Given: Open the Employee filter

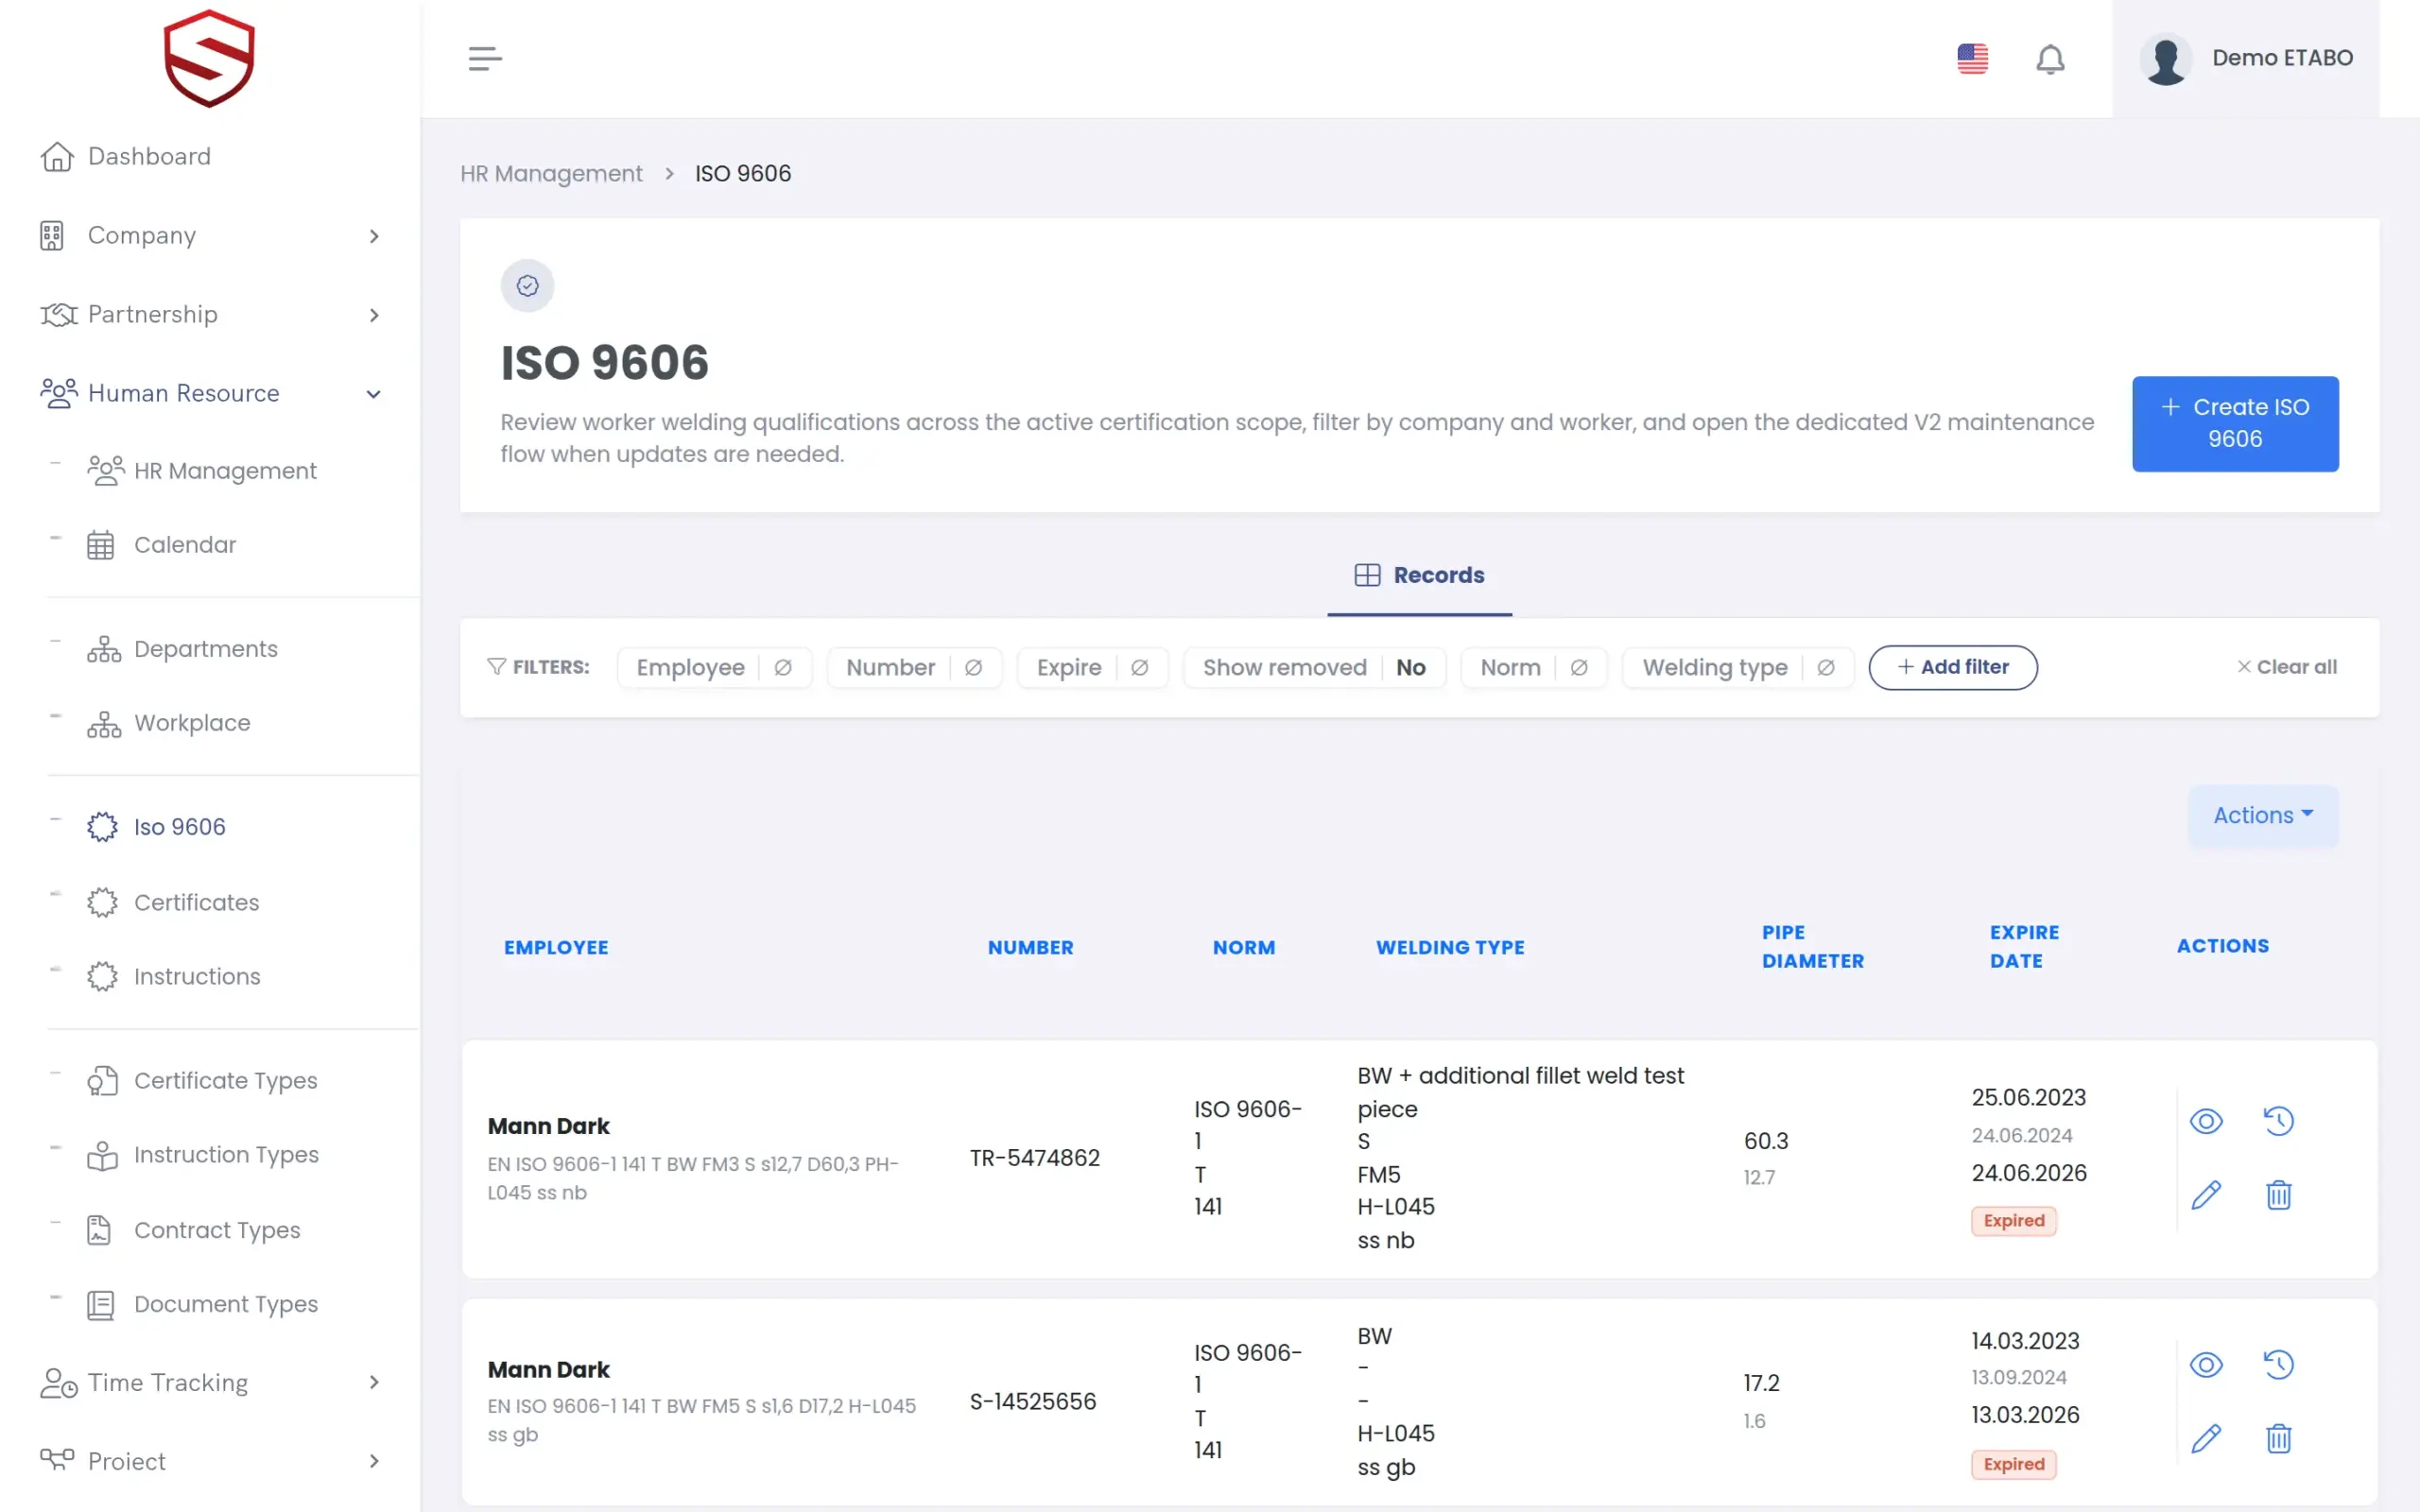Looking at the screenshot, I should pos(714,668).
